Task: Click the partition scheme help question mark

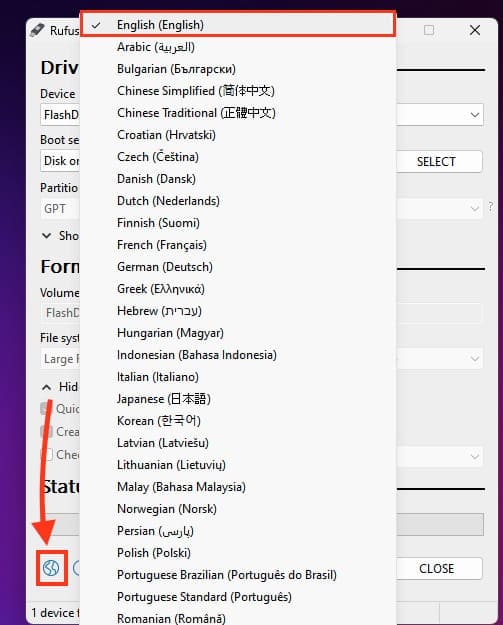Action: pos(491,207)
